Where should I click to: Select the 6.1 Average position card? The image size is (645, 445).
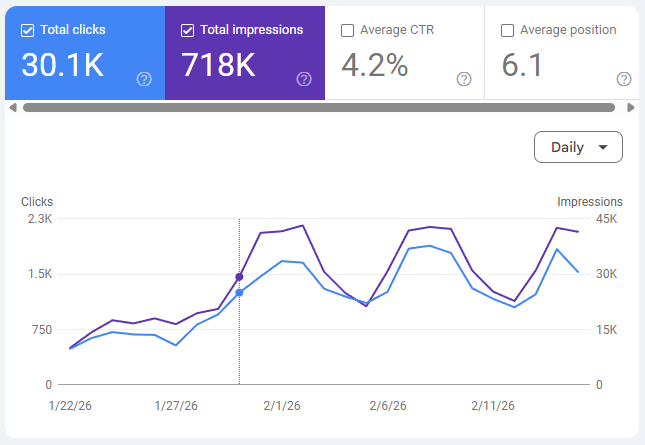[562, 53]
